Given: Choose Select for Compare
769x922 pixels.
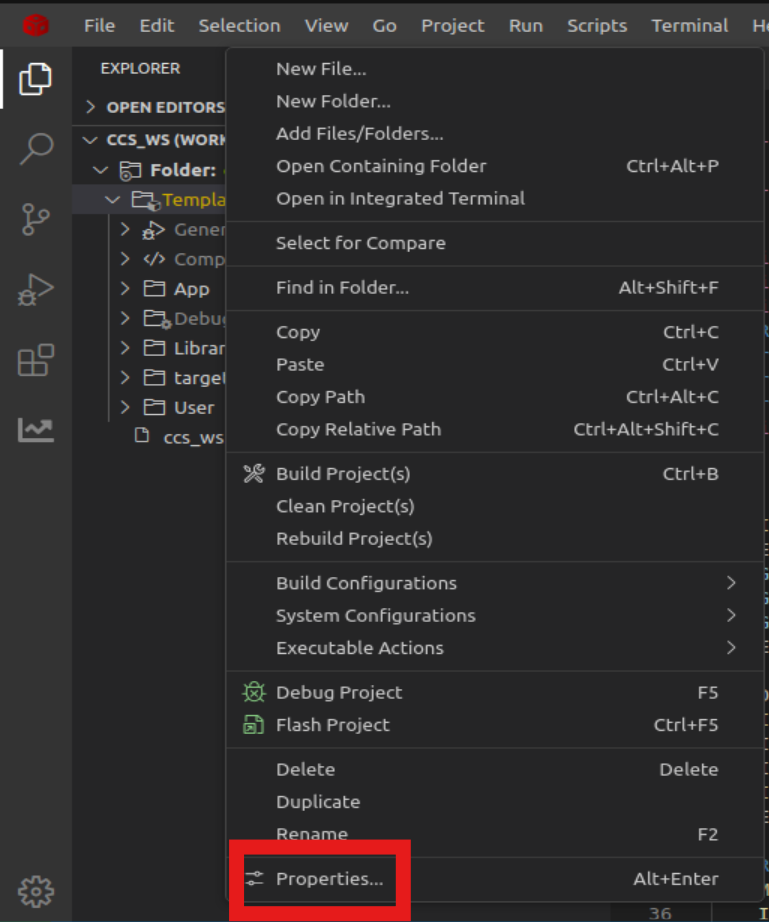Looking at the screenshot, I should pyautogui.click(x=495, y=243).
